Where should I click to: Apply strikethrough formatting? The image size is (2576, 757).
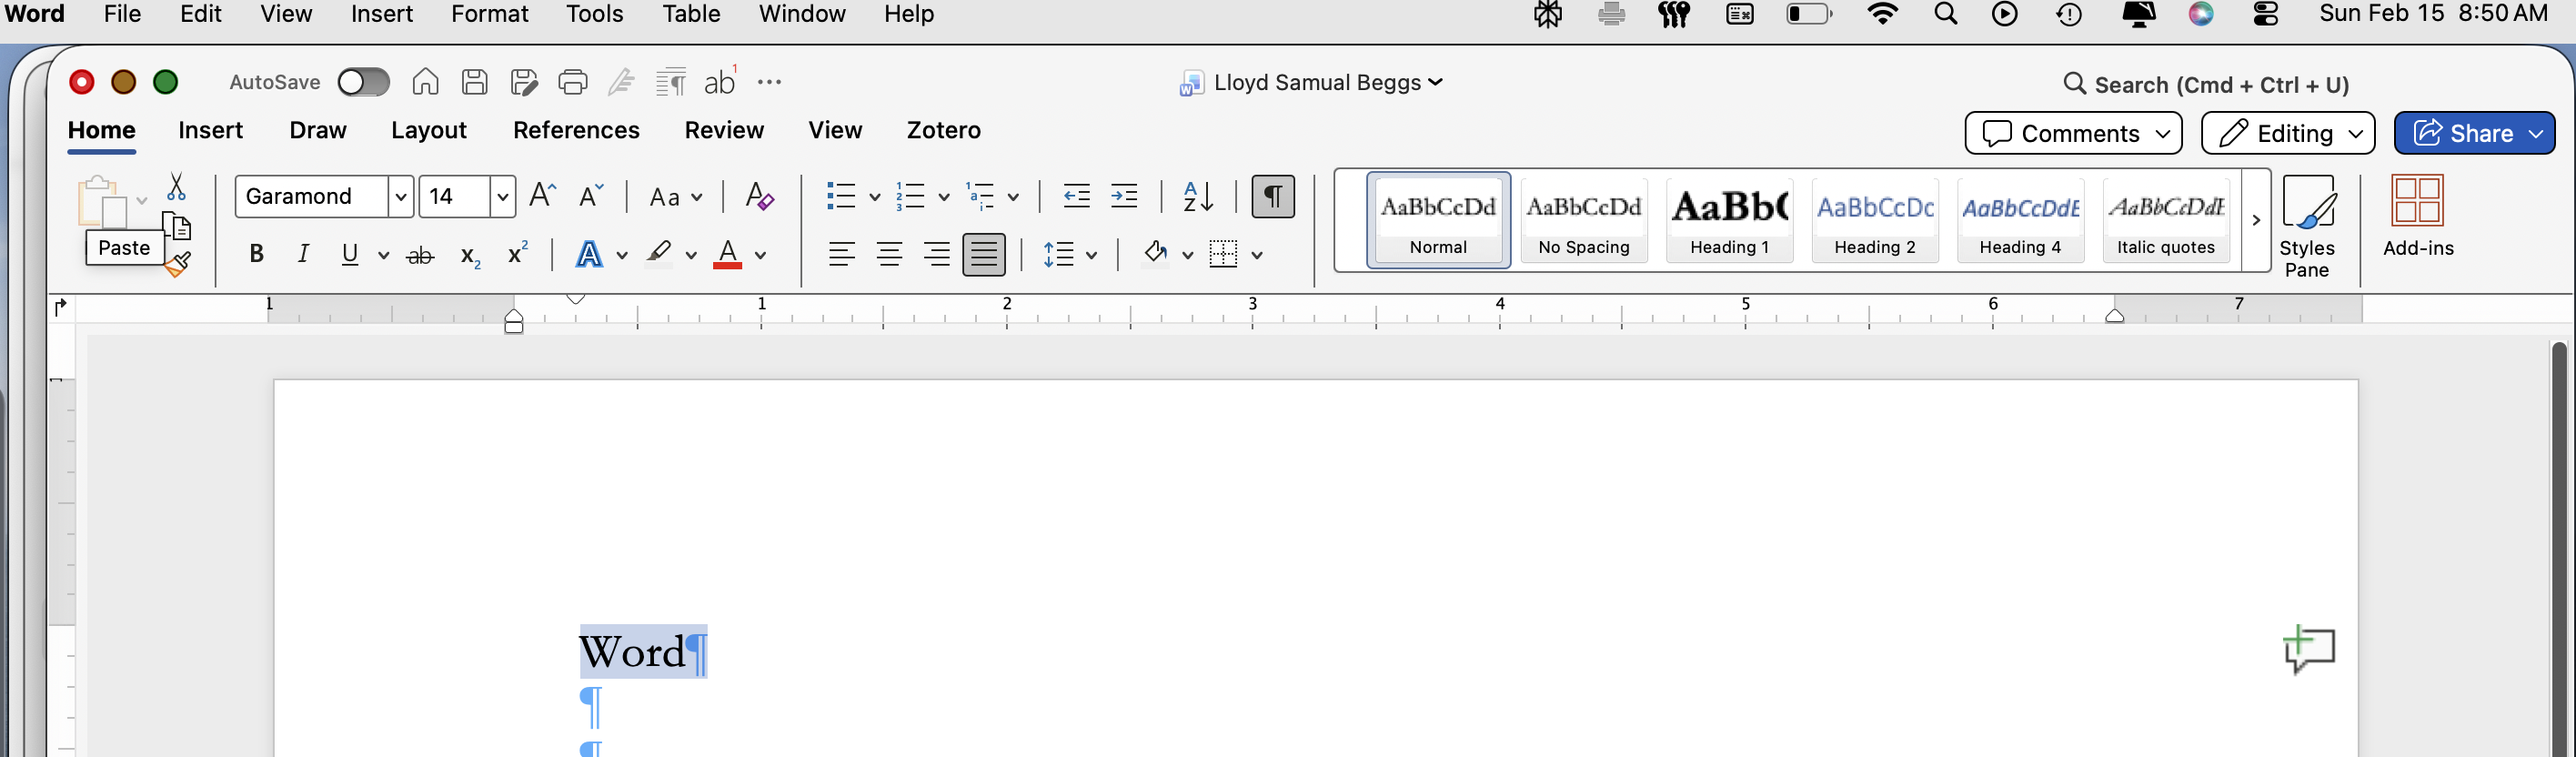[x=420, y=256]
